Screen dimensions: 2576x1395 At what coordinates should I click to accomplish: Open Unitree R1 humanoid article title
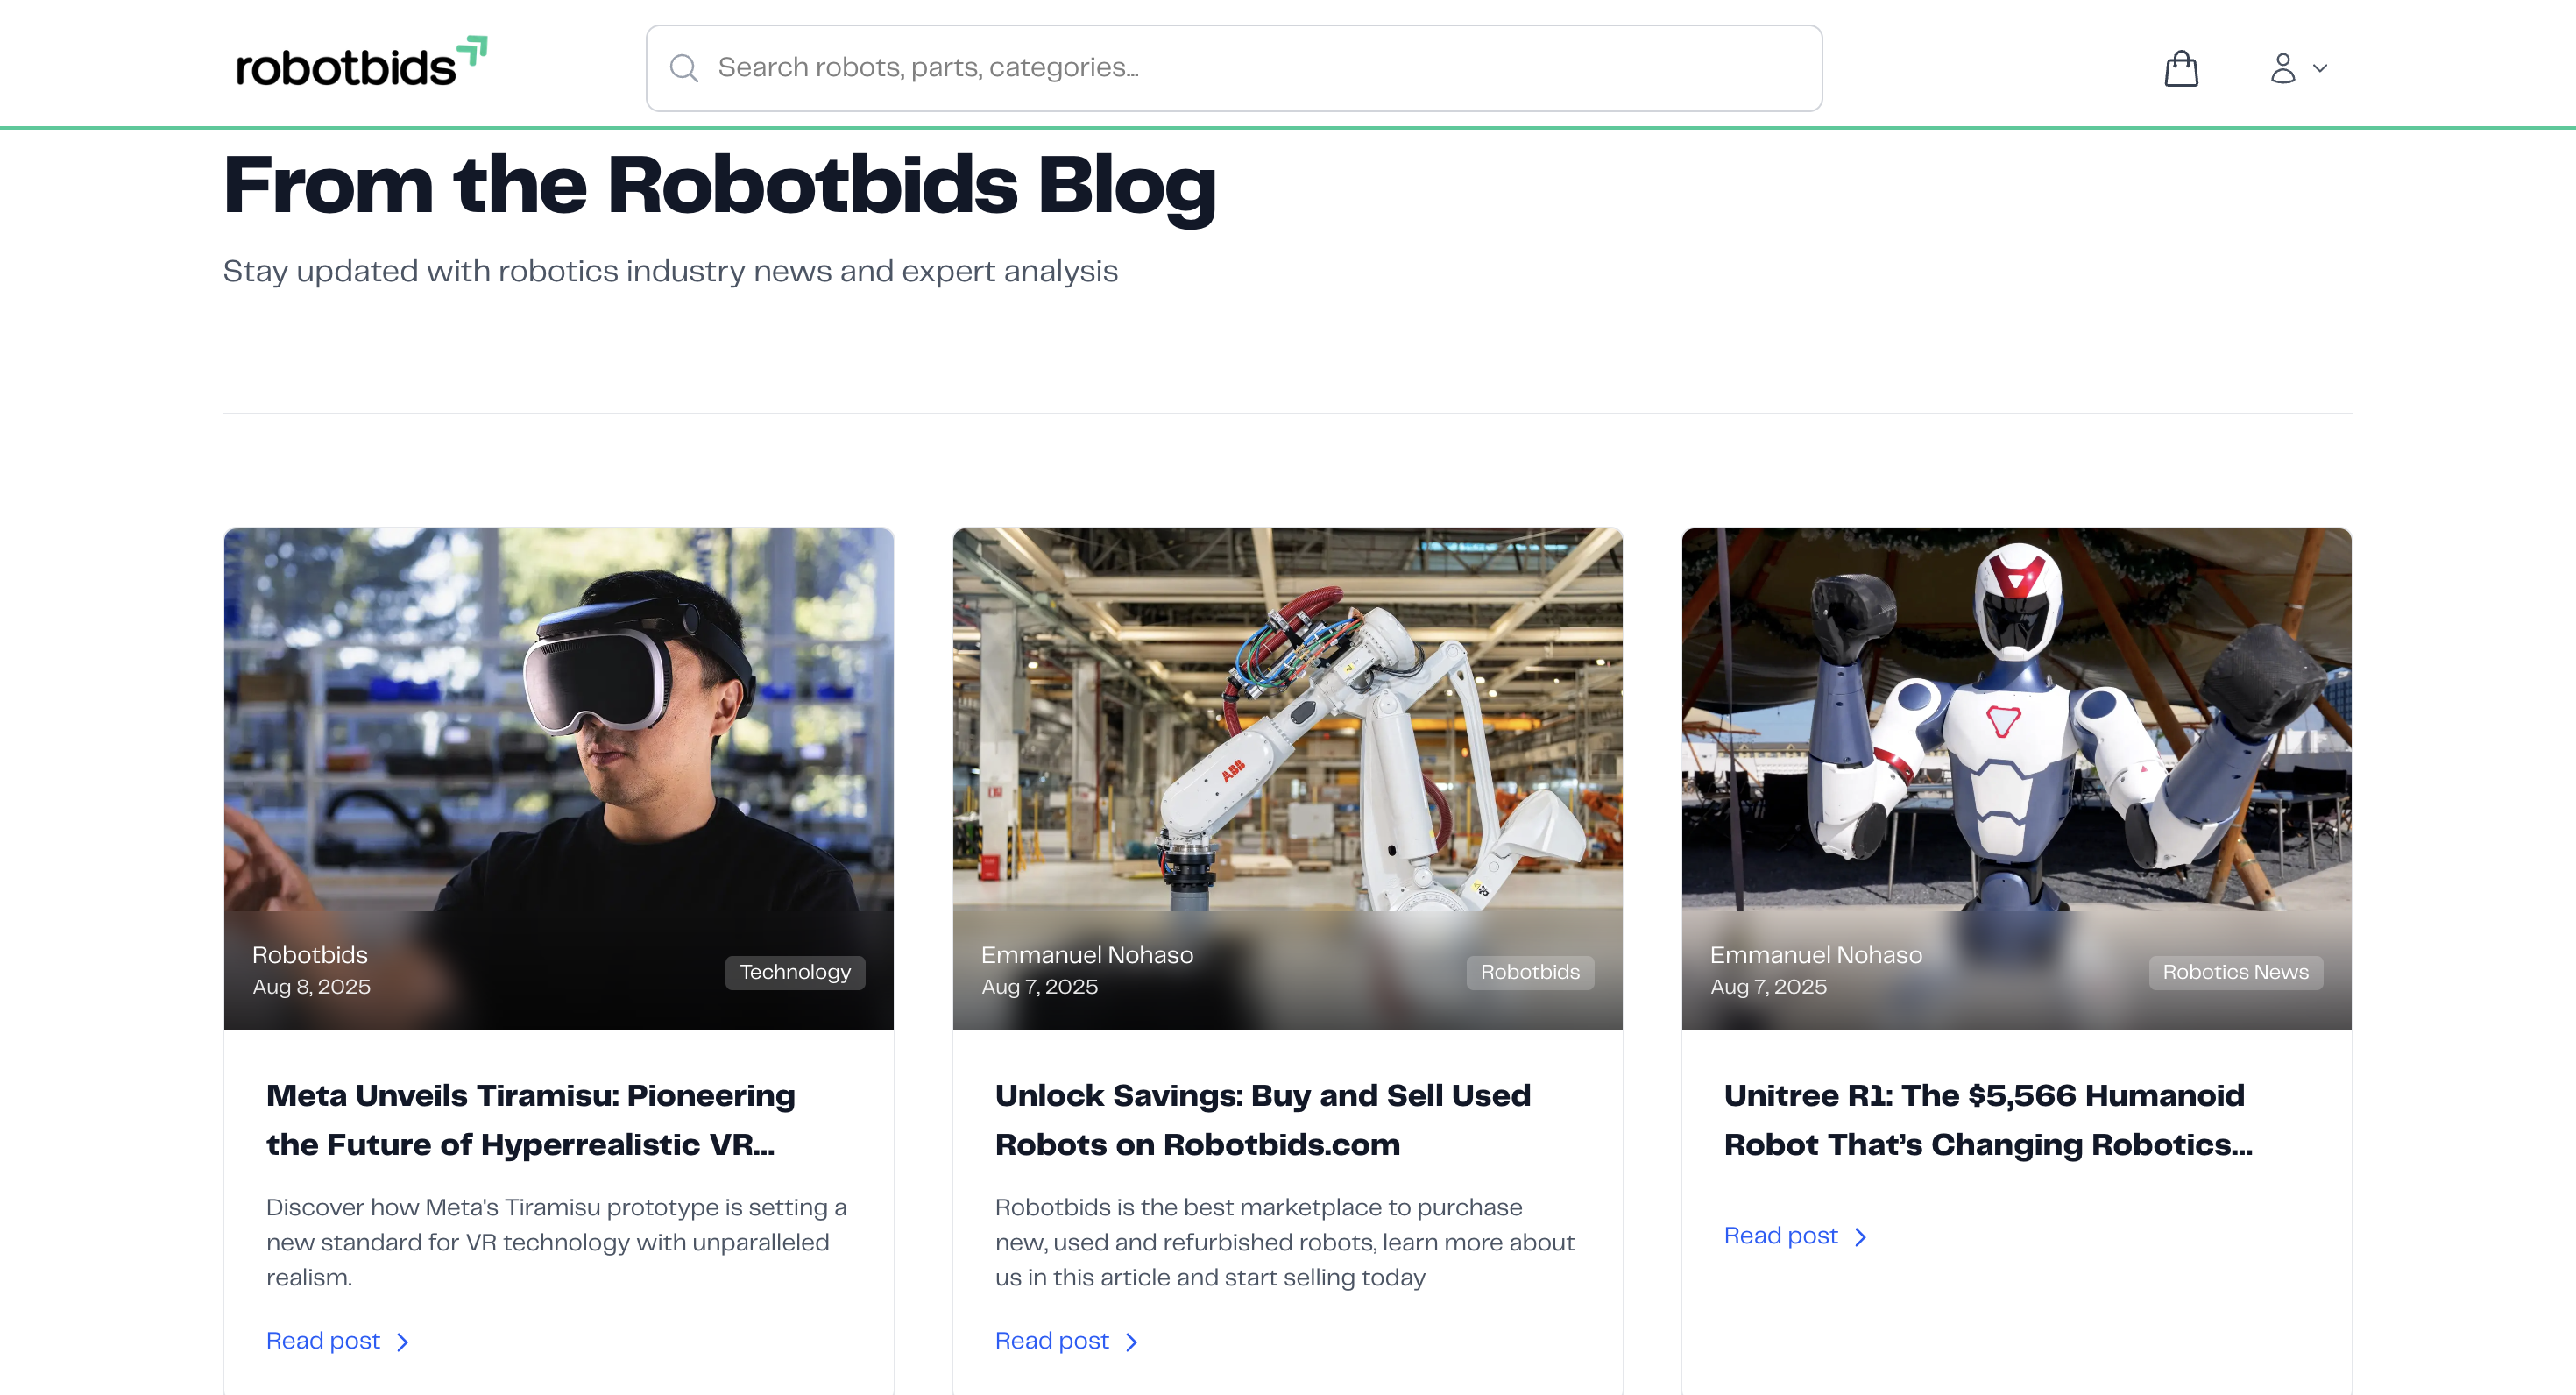tap(1988, 1120)
